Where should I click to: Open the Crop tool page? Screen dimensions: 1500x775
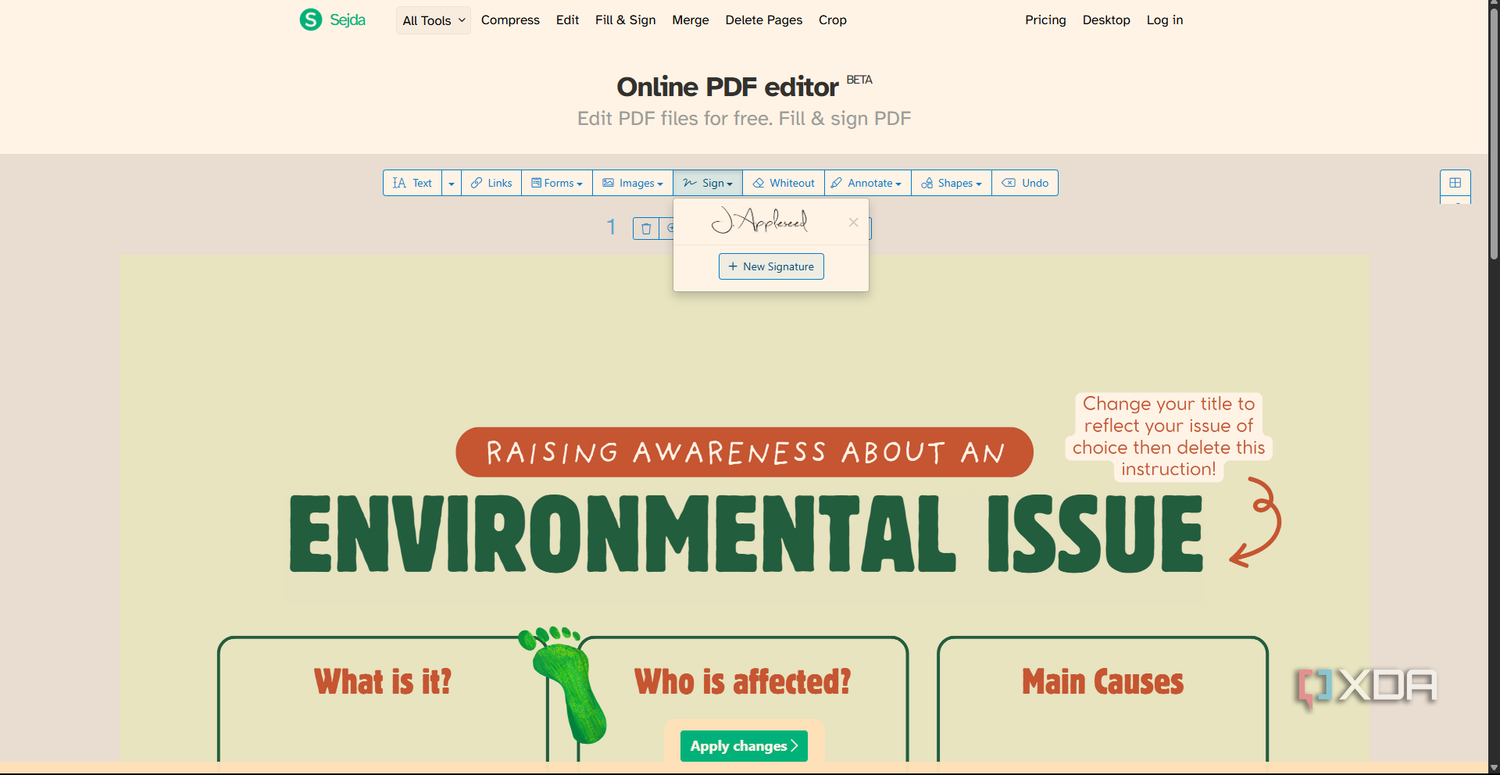pos(832,20)
